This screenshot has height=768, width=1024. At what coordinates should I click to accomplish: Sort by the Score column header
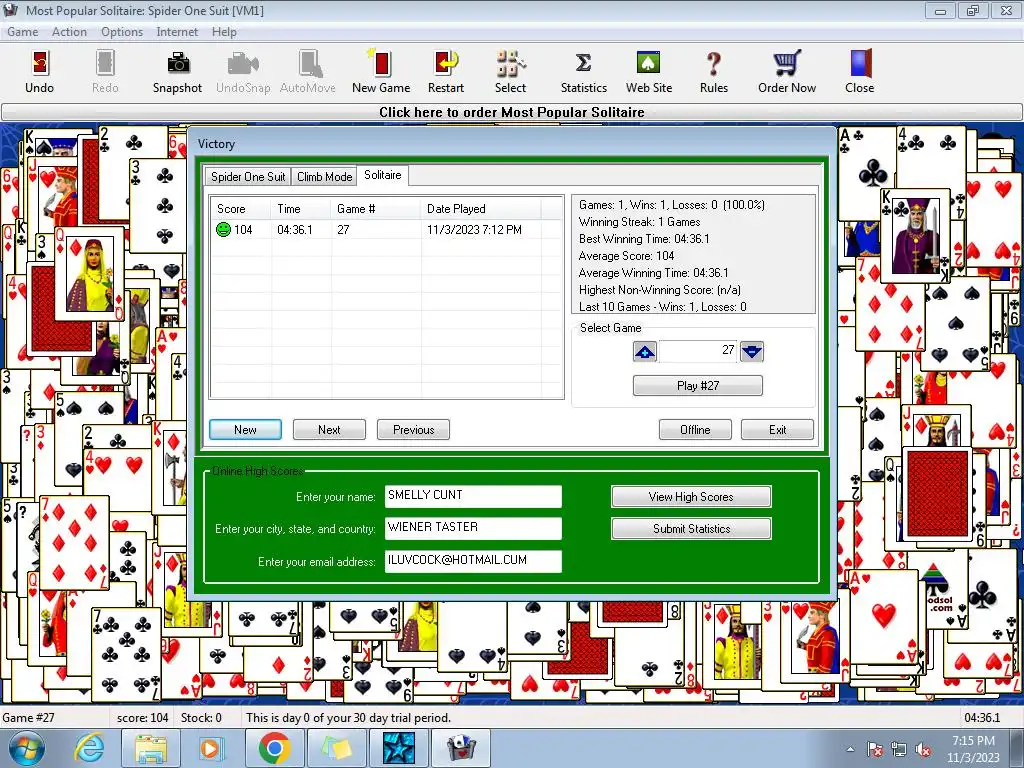(240, 209)
